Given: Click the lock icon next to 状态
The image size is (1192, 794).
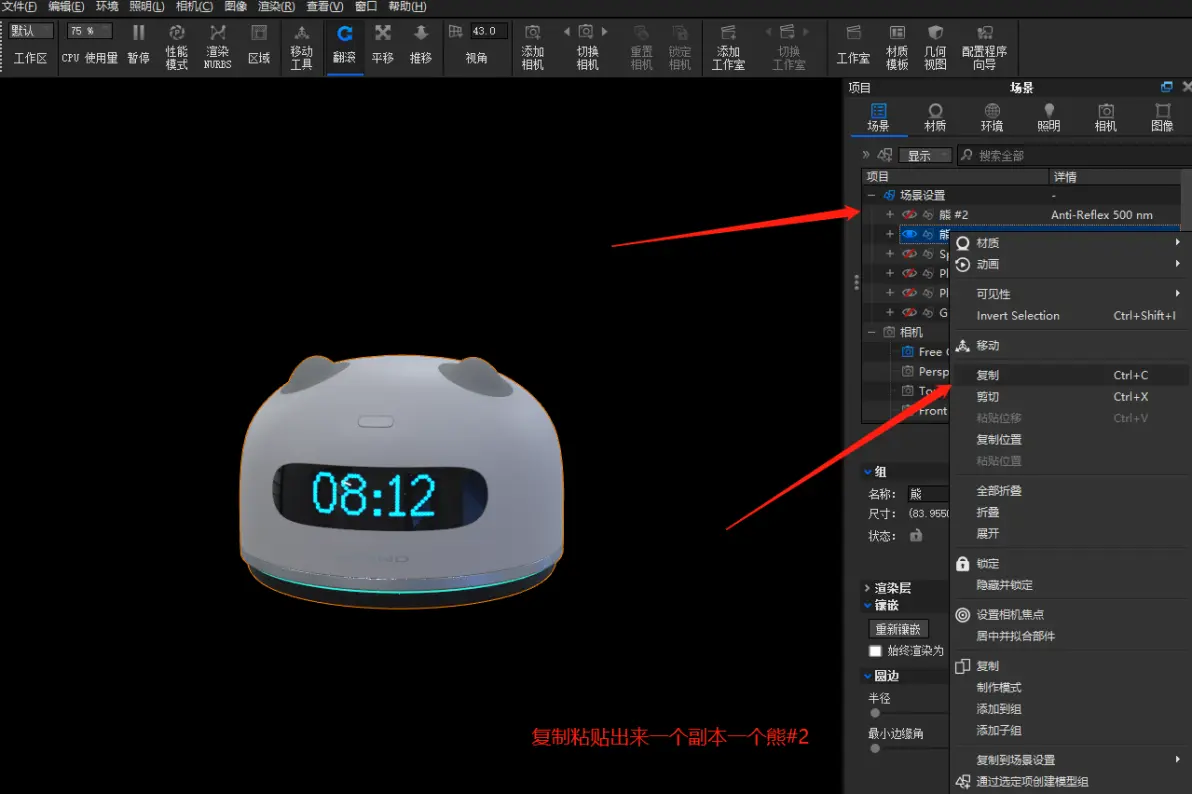Looking at the screenshot, I should point(916,535).
